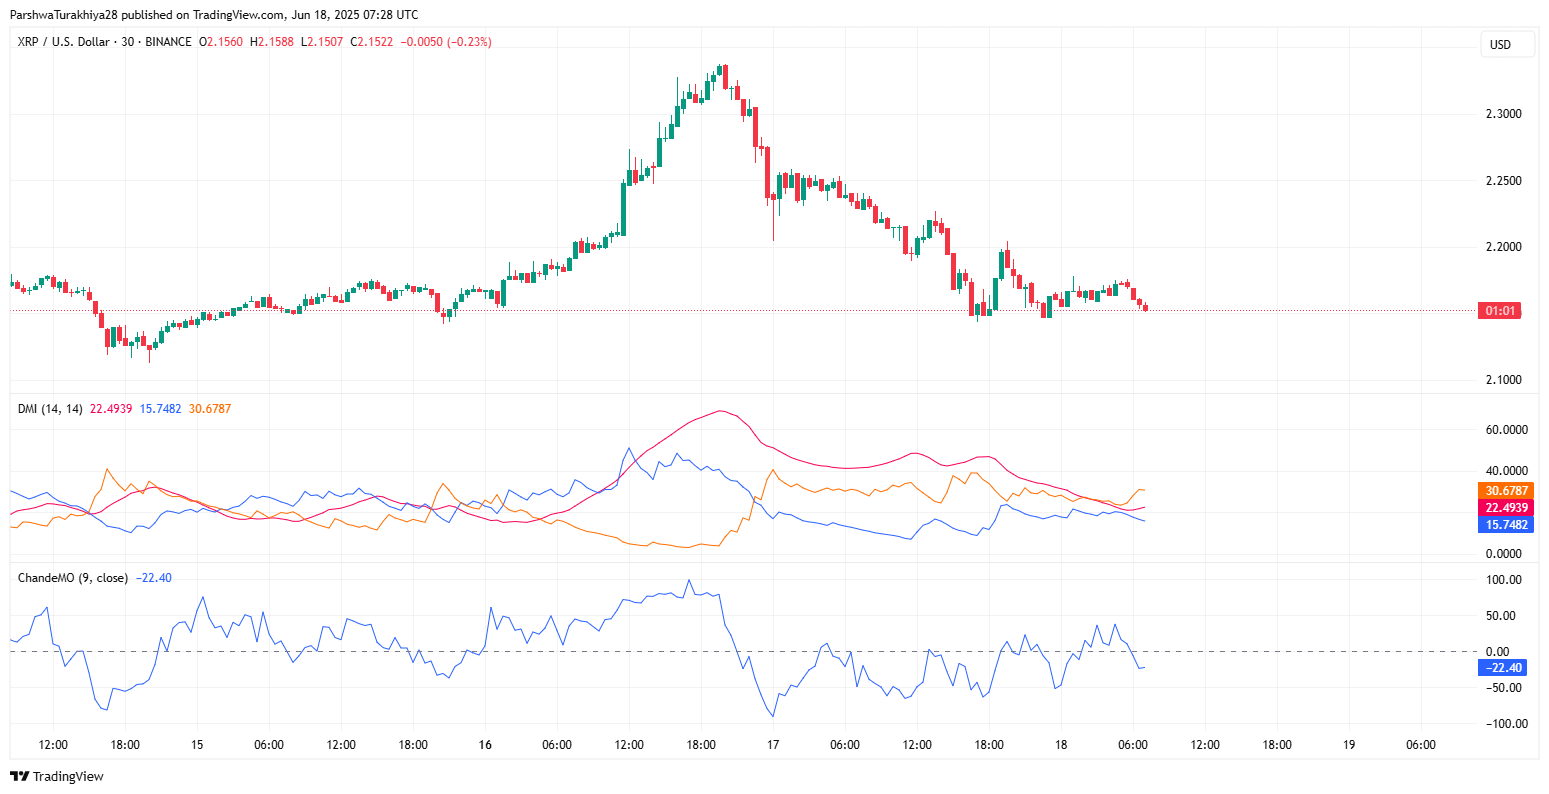
Task: Click the 2.3000 price axis label
Action: [x=1503, y=114]
